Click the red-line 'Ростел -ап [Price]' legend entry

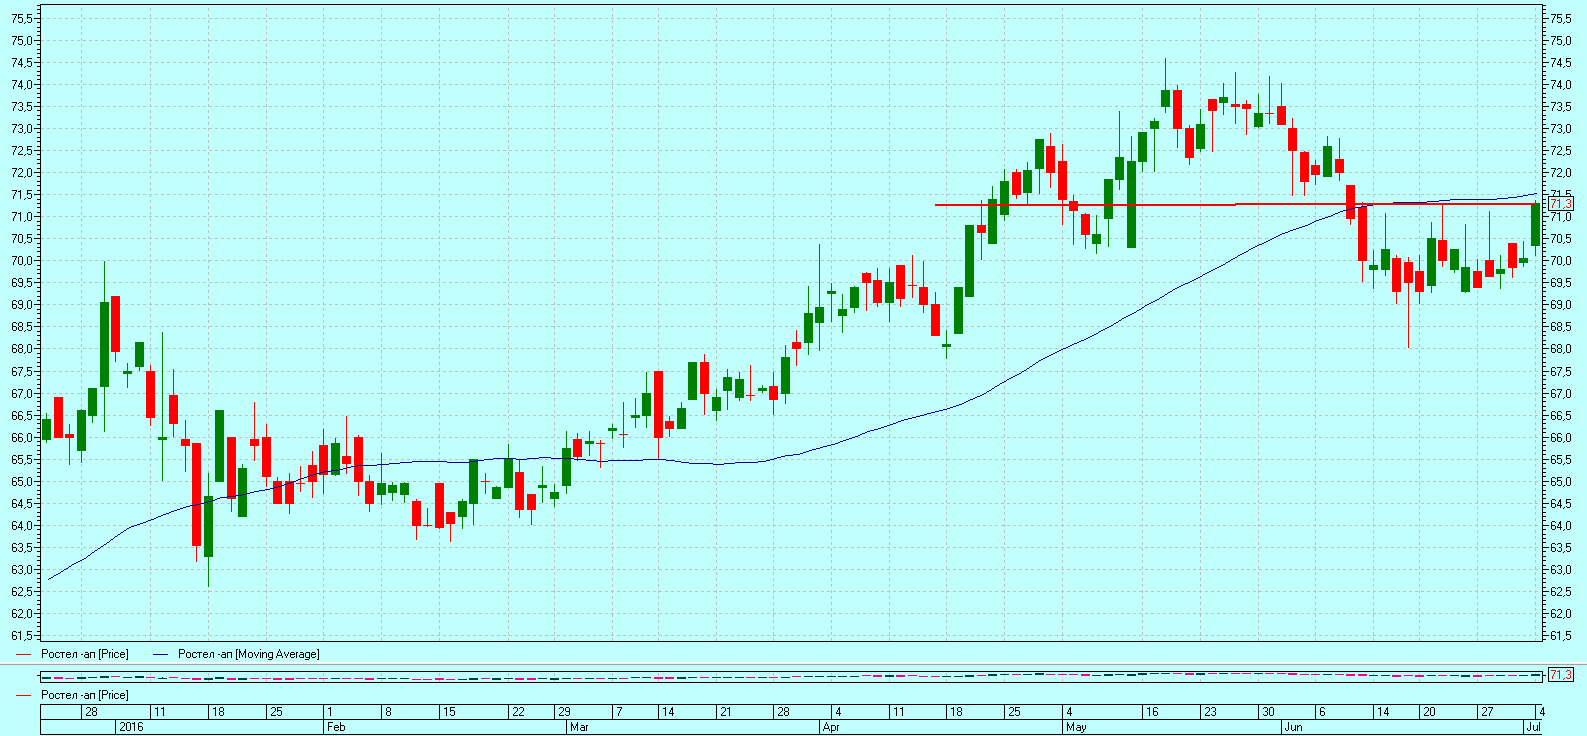coord(72,654)
